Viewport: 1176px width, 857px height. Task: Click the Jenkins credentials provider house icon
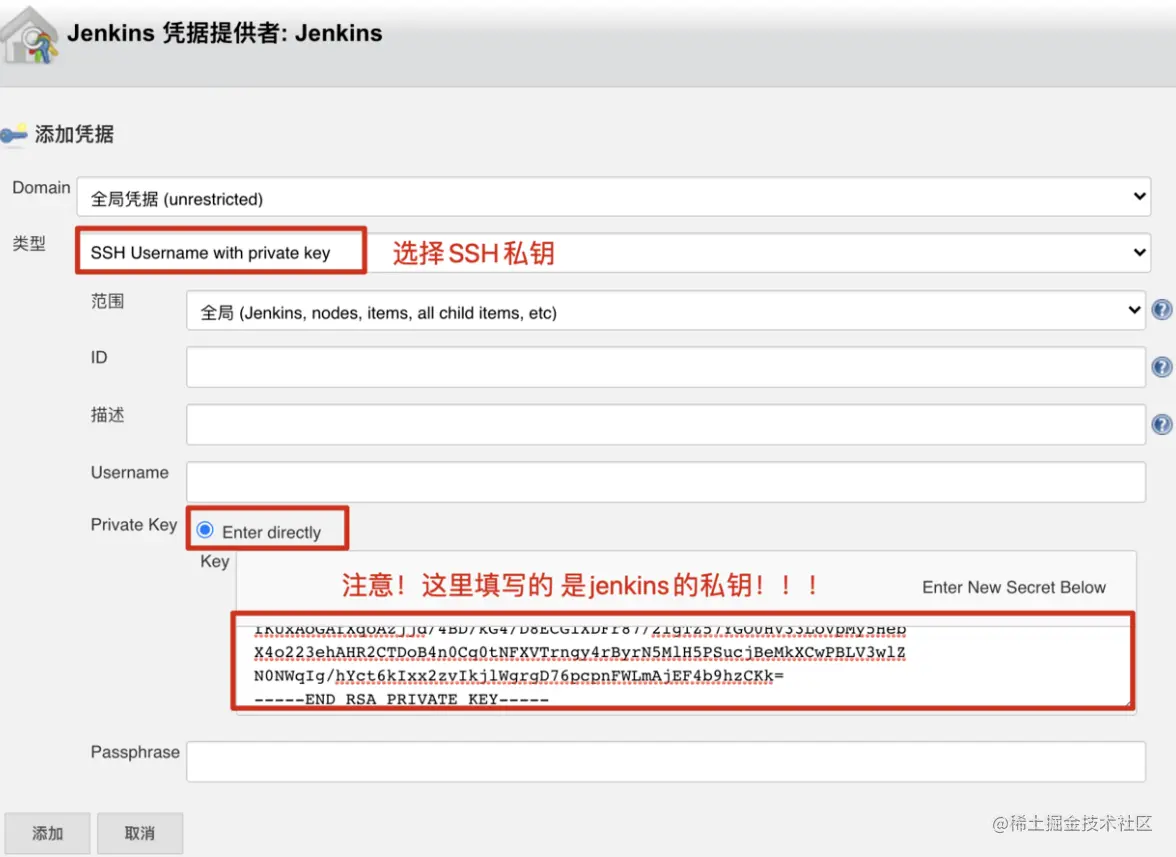click(x=29, y=34)
